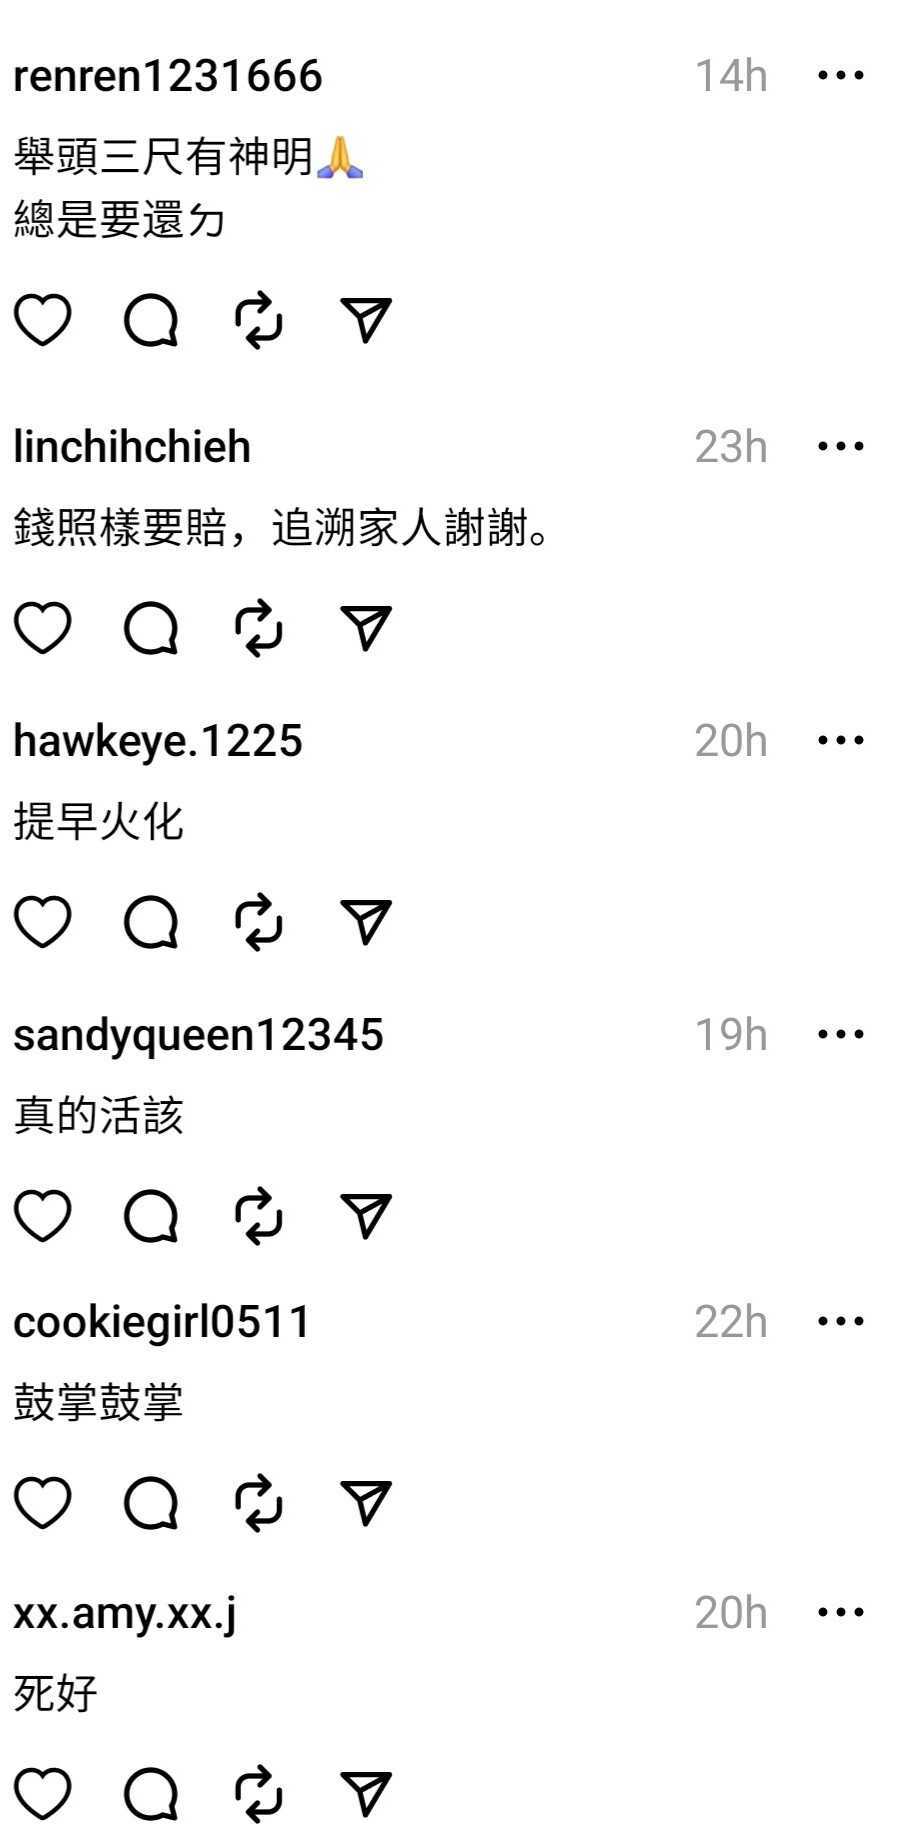Open linchihchieh's profile
Viewport: 913px width, 1848px height.
tap(132, 447)
